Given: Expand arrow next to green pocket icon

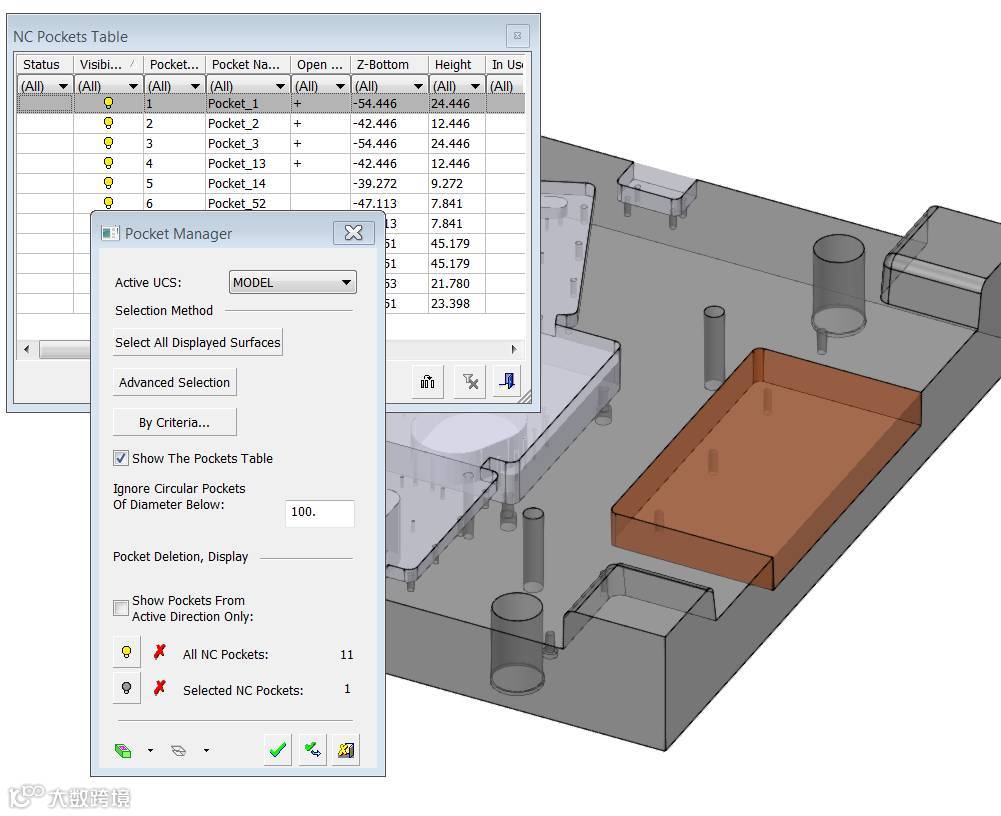Looking at the screenshot, I should coord(150,751).
